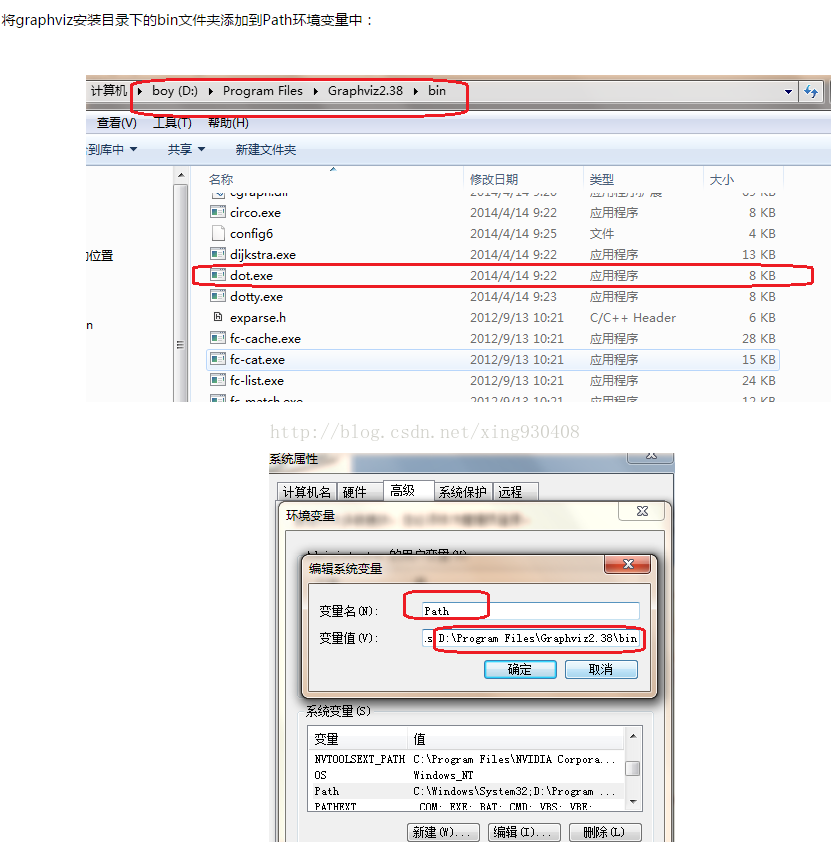
Task: Open the address bar history dropdown
Action: coord(788,91)
